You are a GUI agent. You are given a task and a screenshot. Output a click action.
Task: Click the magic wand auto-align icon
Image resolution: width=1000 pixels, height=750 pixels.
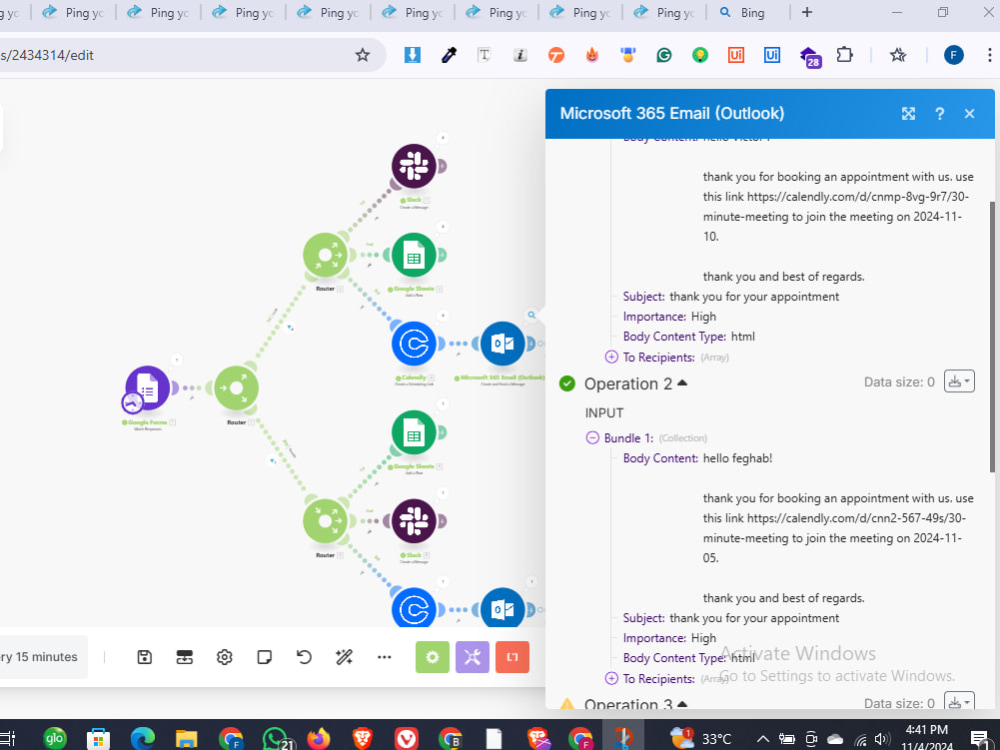pos(344,657)
